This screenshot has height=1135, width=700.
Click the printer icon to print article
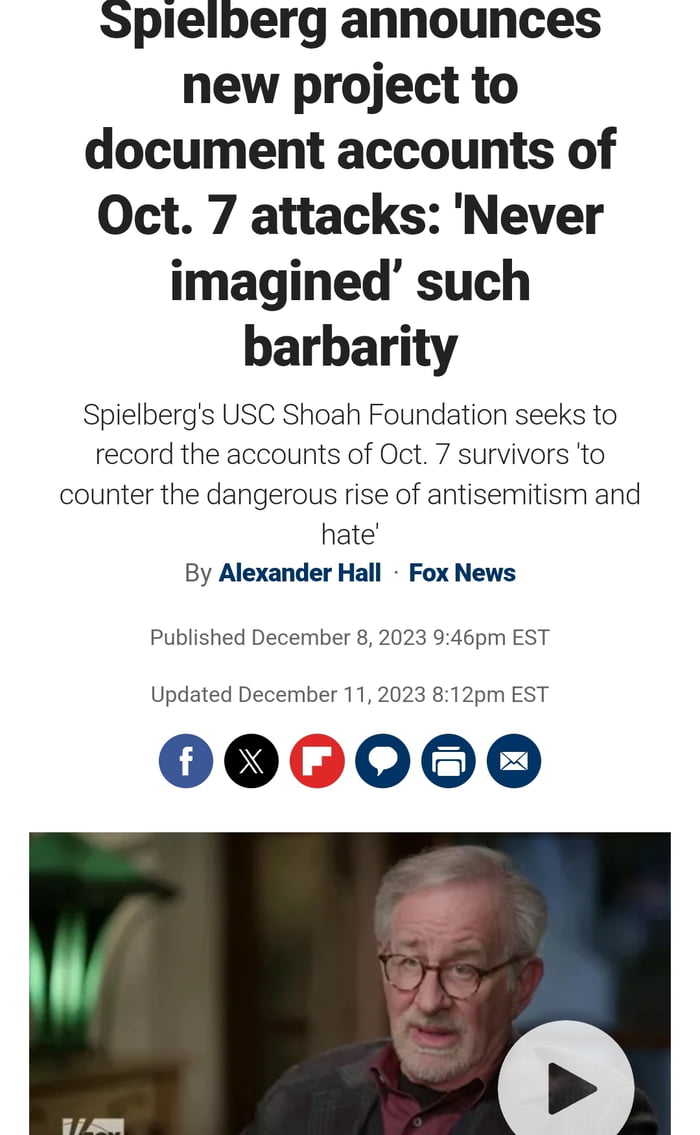[x=448, y=761]
